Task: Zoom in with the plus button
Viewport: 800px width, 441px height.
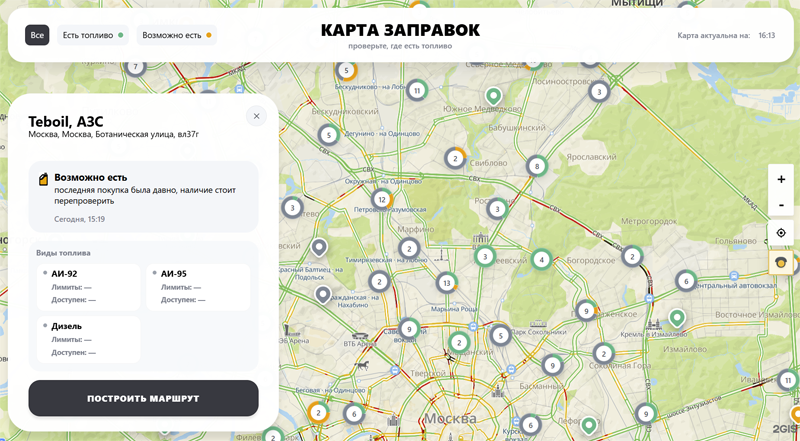Action: (x=781, y=179)
